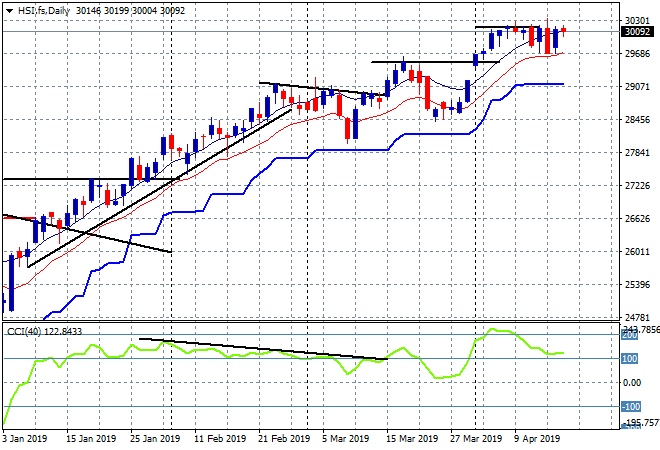660x450 pixels.
Task: Select the 15 Jan 2019 date label
Action: coord(91,439)
